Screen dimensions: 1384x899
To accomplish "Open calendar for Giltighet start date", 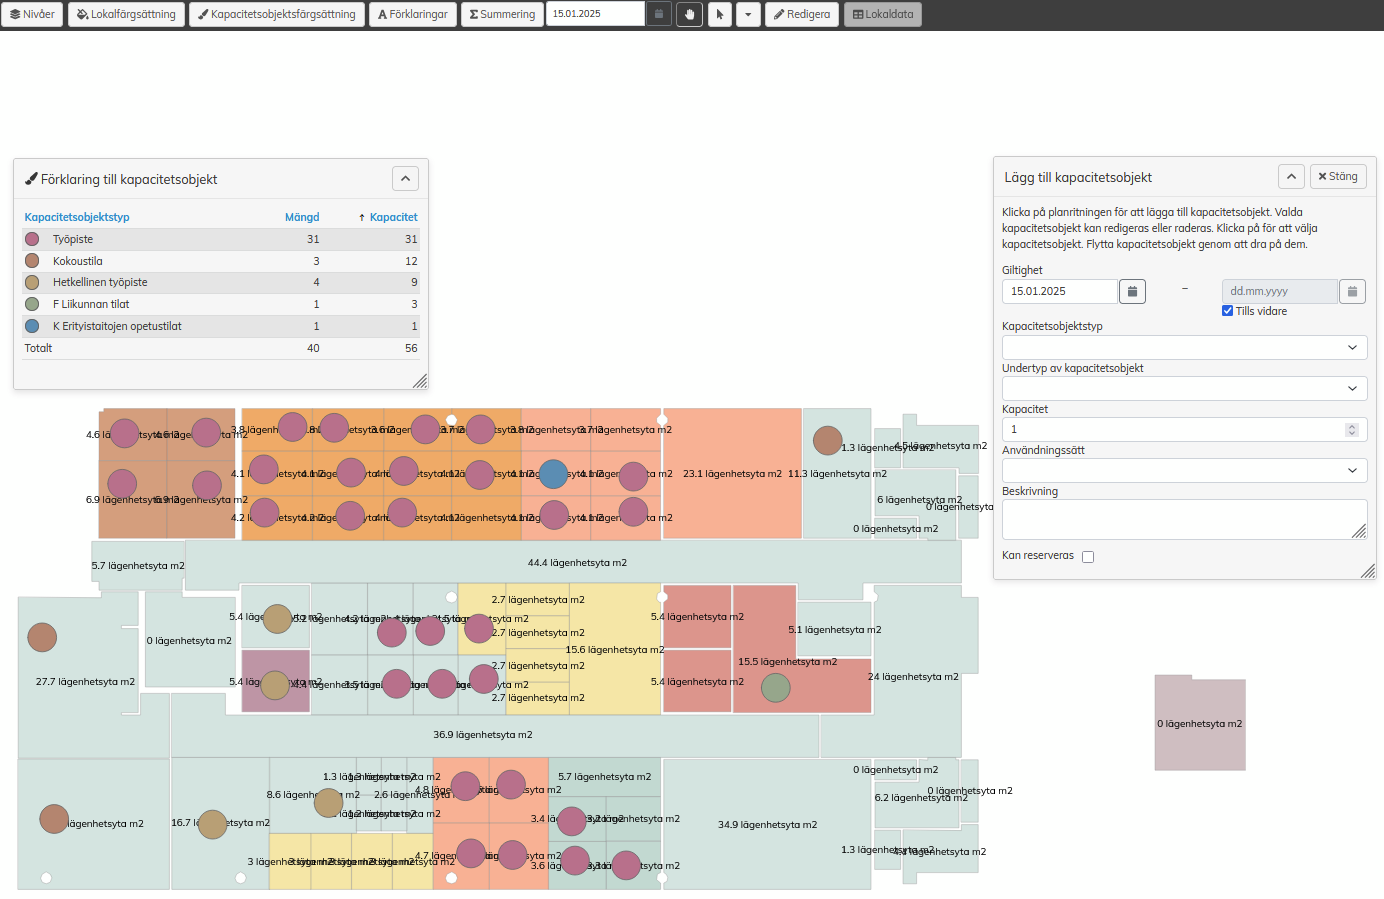I will tap(1132, 291).
